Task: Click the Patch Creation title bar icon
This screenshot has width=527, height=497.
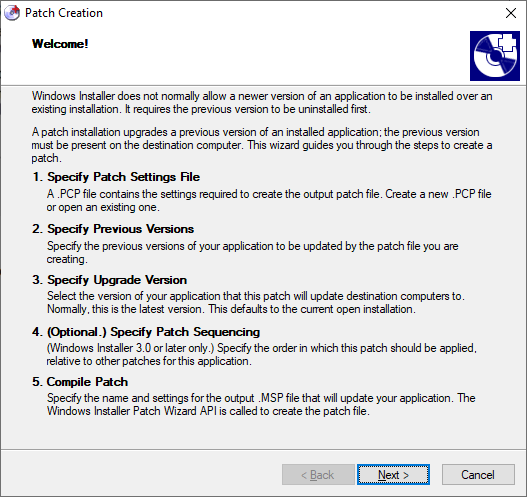Action: pos(12,13)
